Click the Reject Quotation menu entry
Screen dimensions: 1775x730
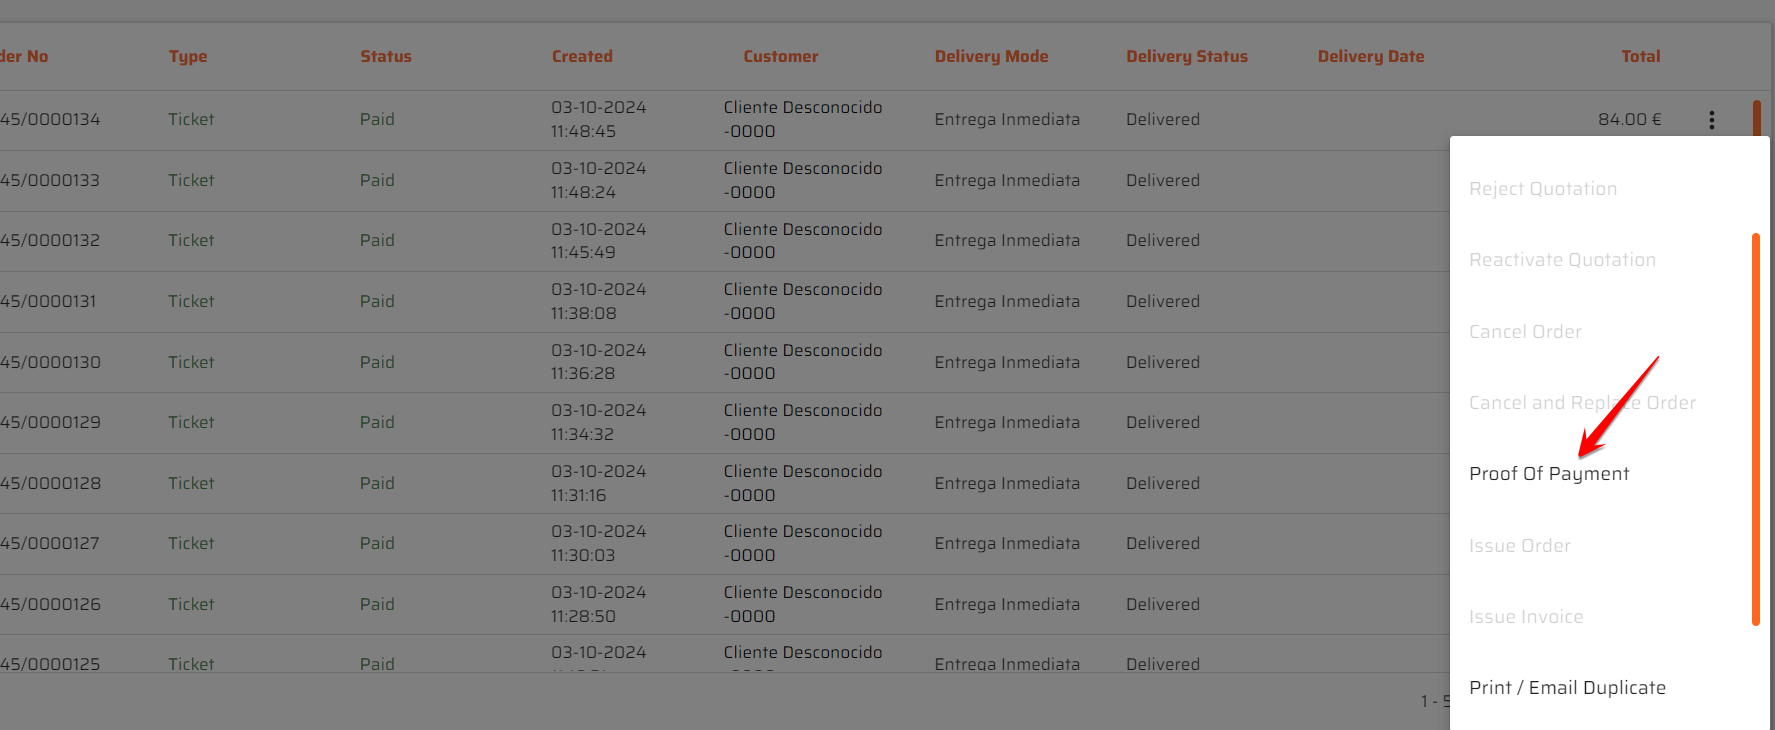coord(1542,189)
